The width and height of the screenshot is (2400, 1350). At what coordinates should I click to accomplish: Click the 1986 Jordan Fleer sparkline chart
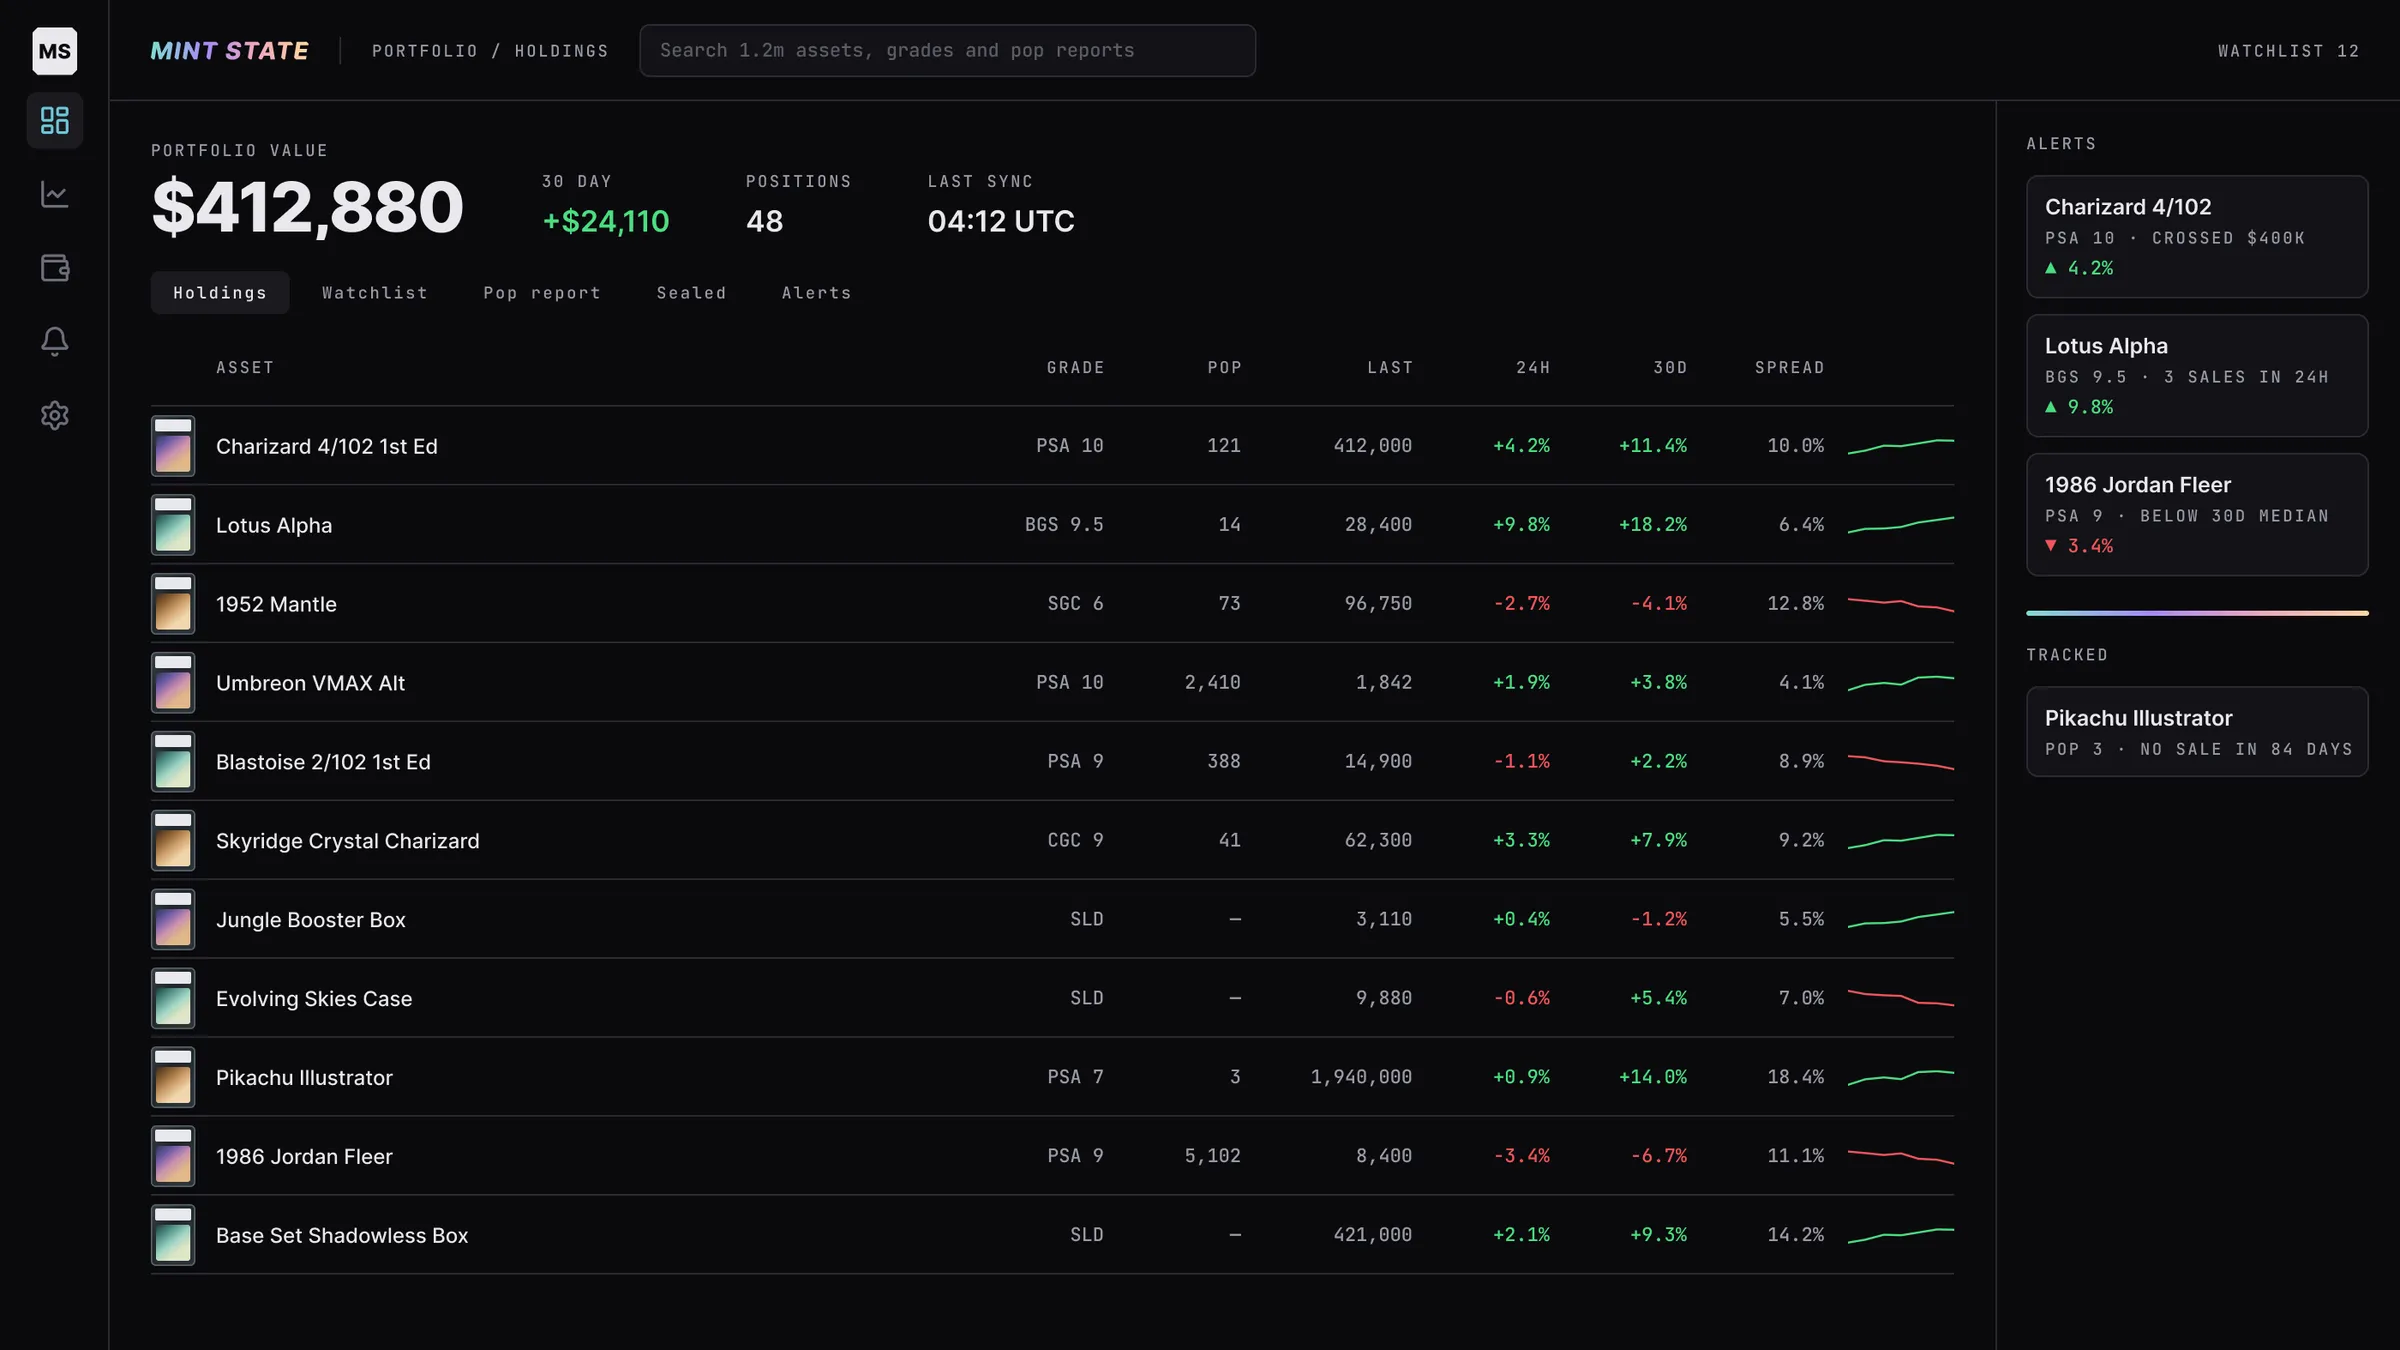[1901, 1156]
